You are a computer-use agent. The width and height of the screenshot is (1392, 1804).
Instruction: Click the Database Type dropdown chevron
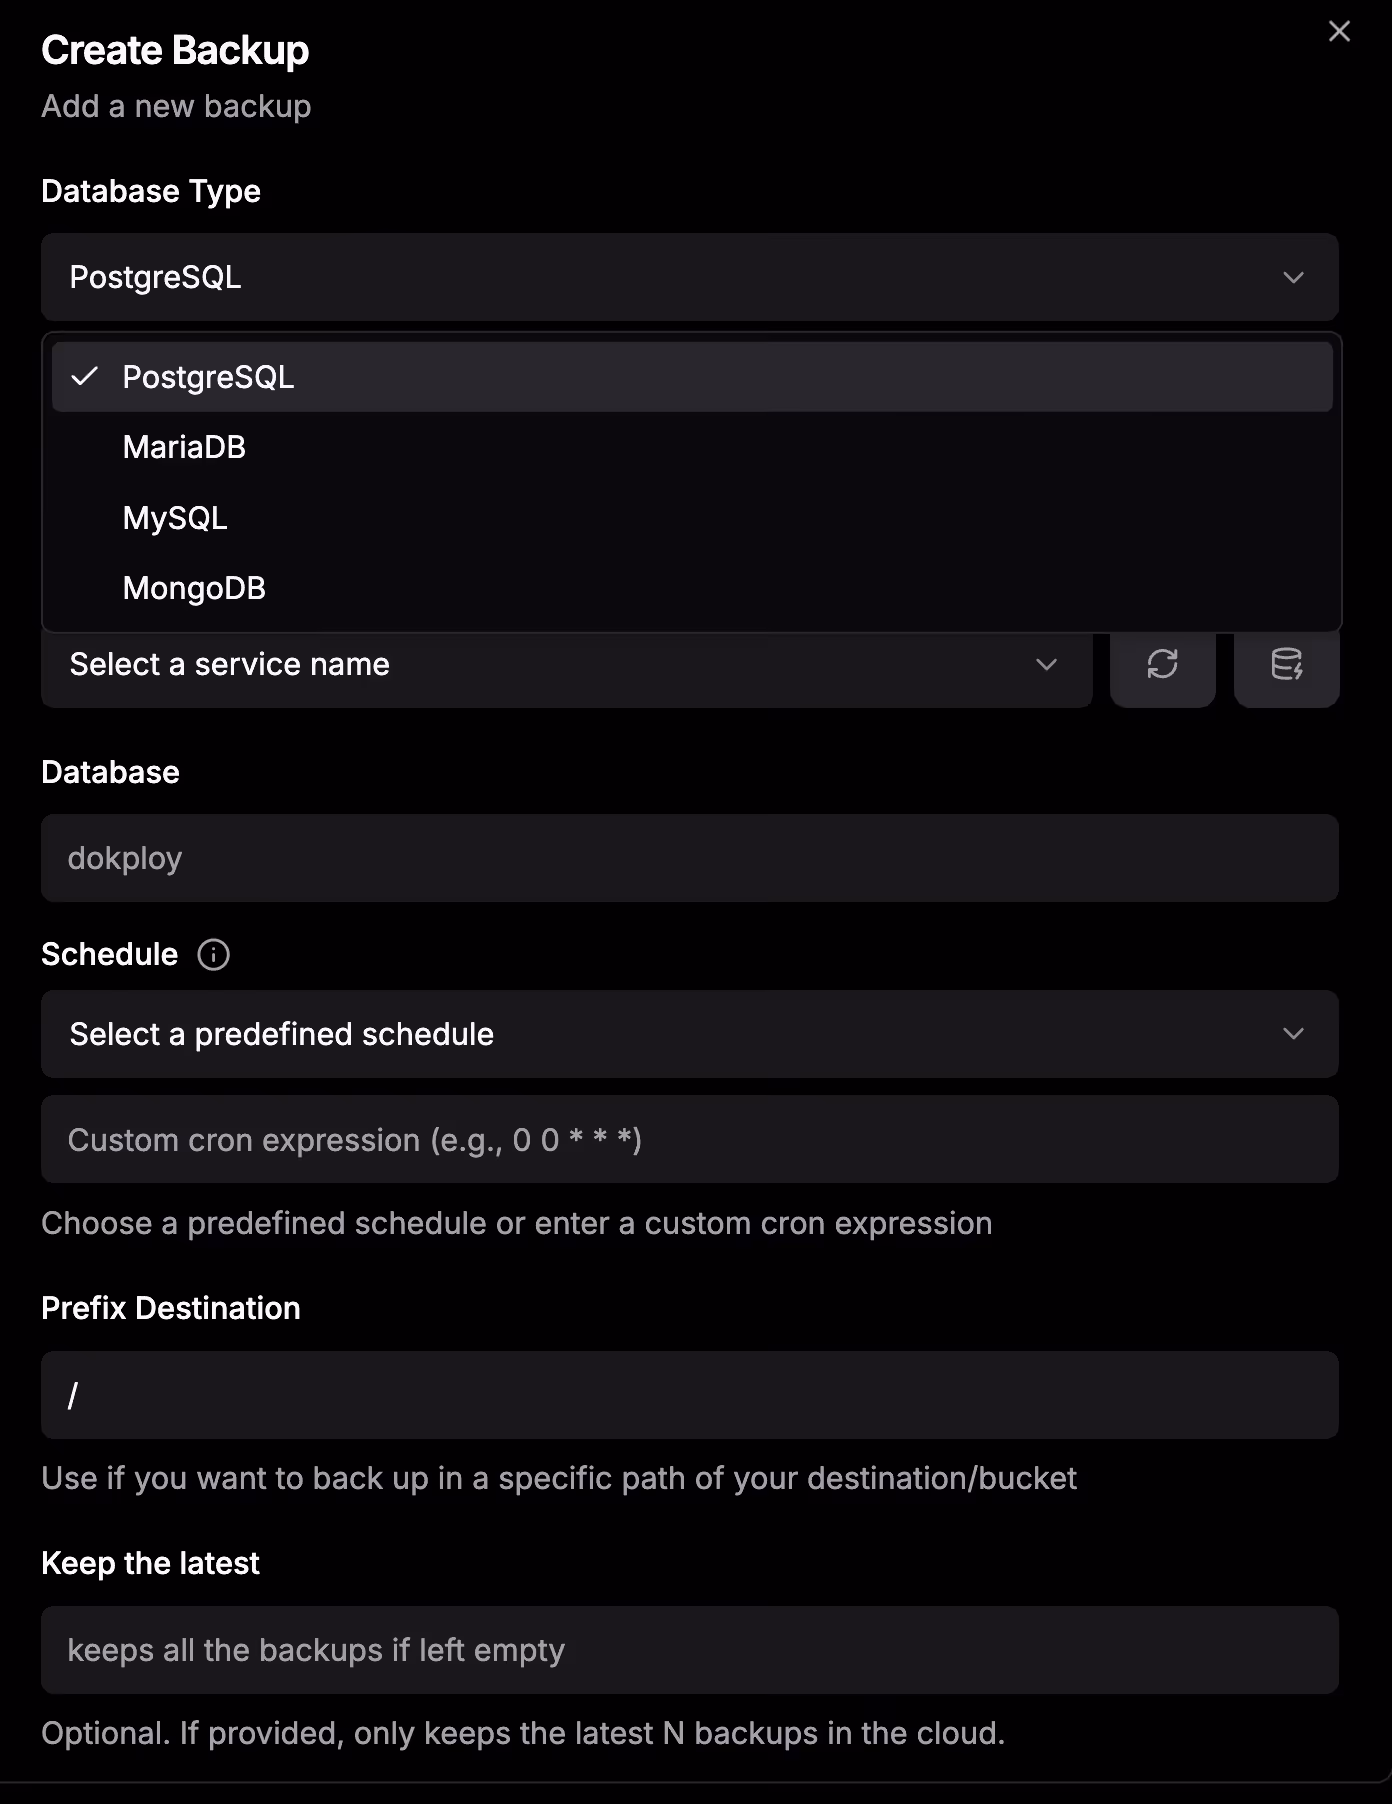pyautogui.click(x=1295, y=277)
